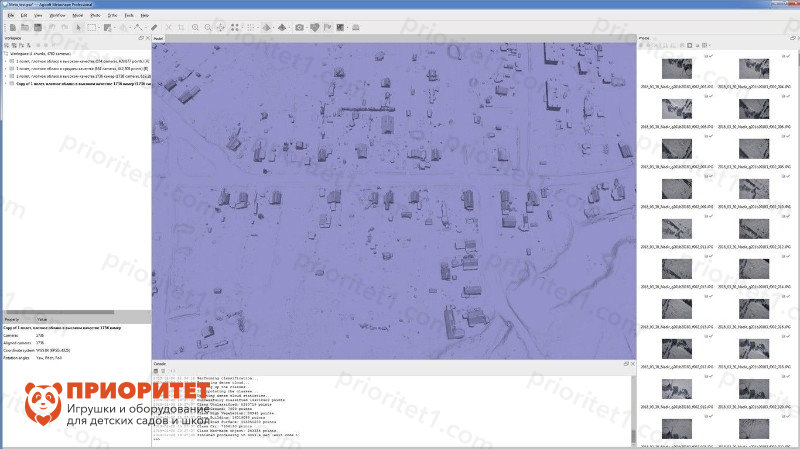Select the Workspace root tree item
The image size is (800, 449).
(x=40, y=54)
